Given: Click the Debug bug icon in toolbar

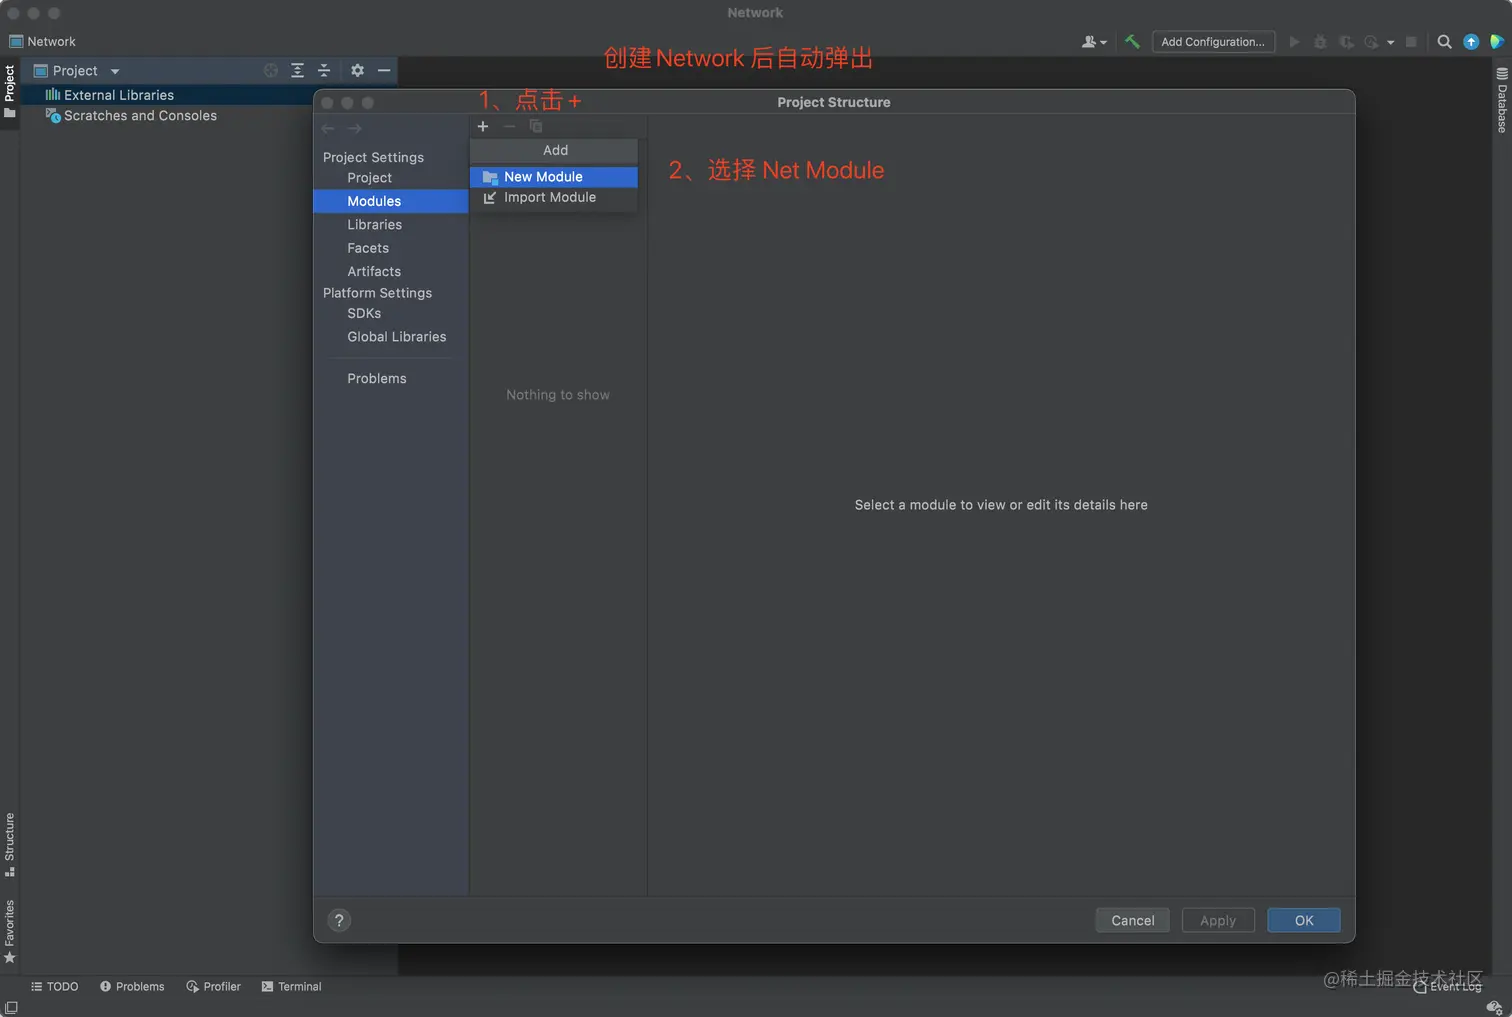Looking at the screenshot, I should point(1320,42).
